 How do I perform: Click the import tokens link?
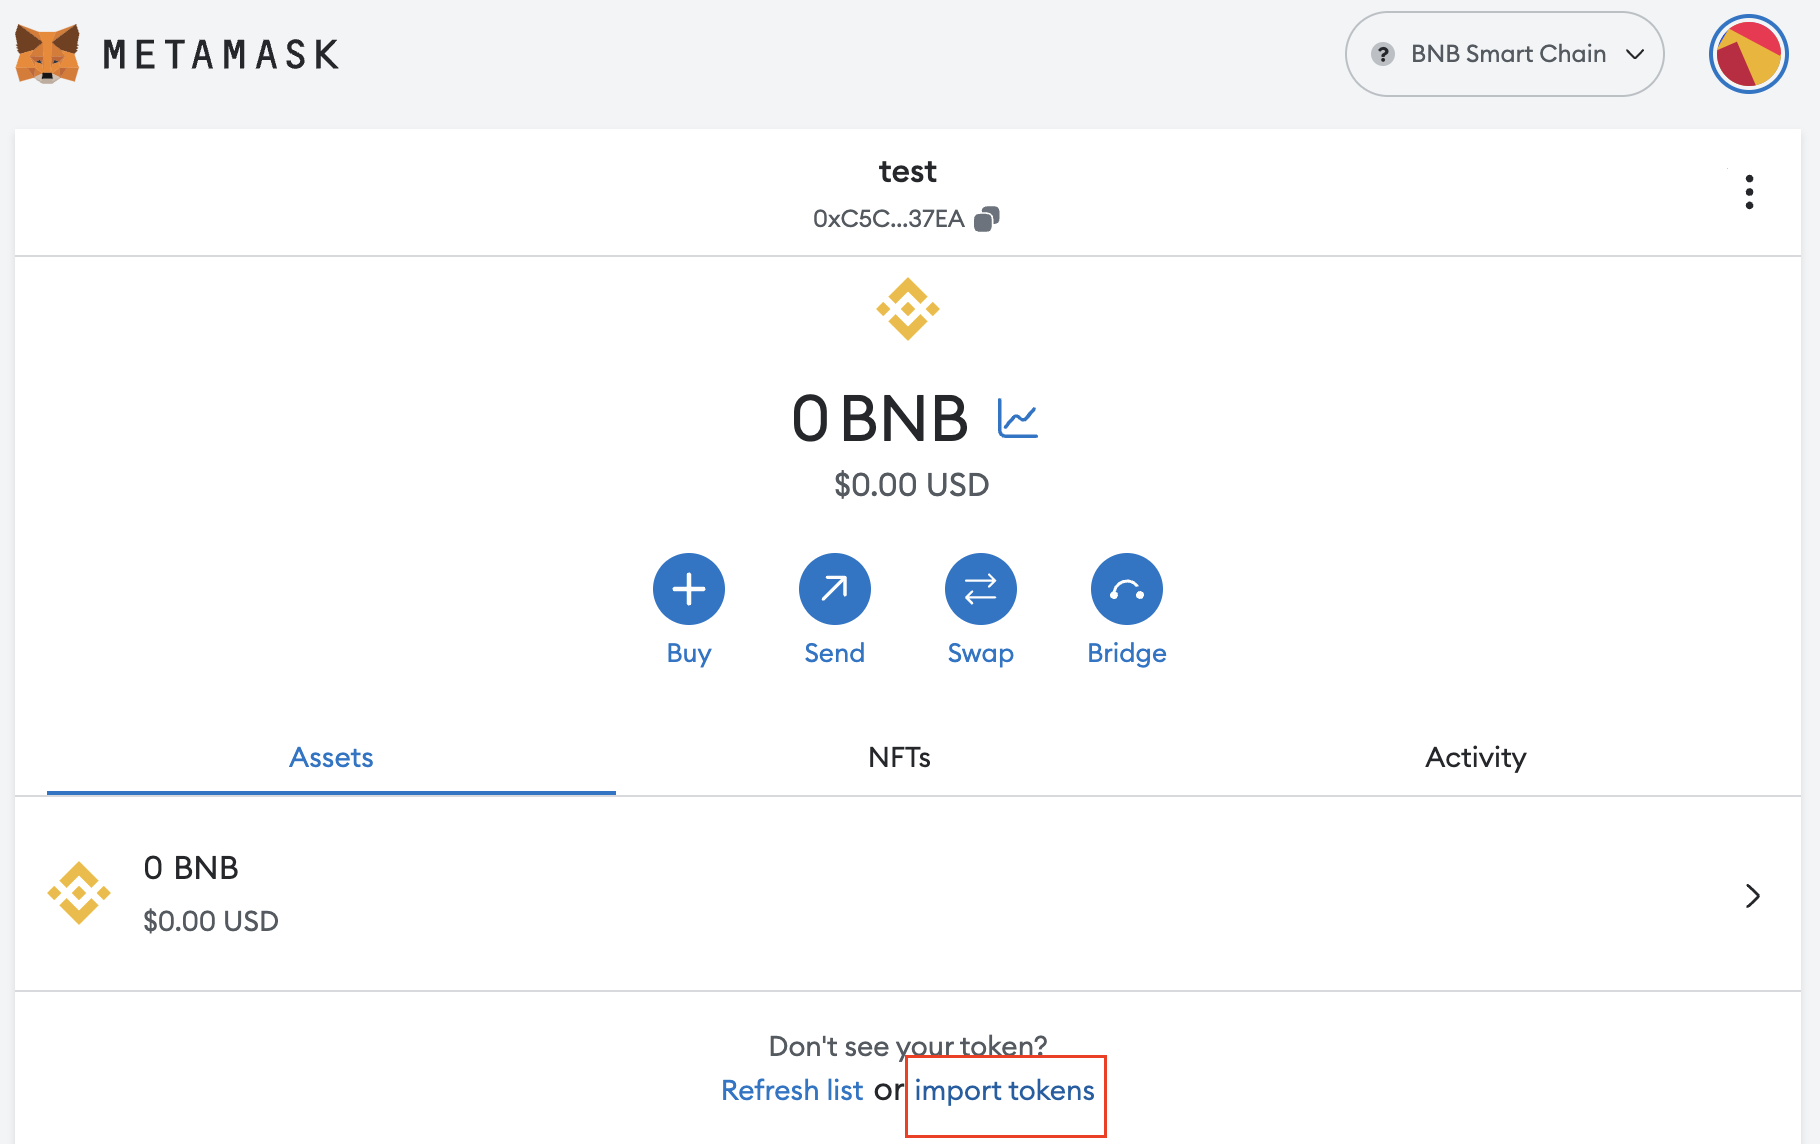(x=1004, y=1090)
